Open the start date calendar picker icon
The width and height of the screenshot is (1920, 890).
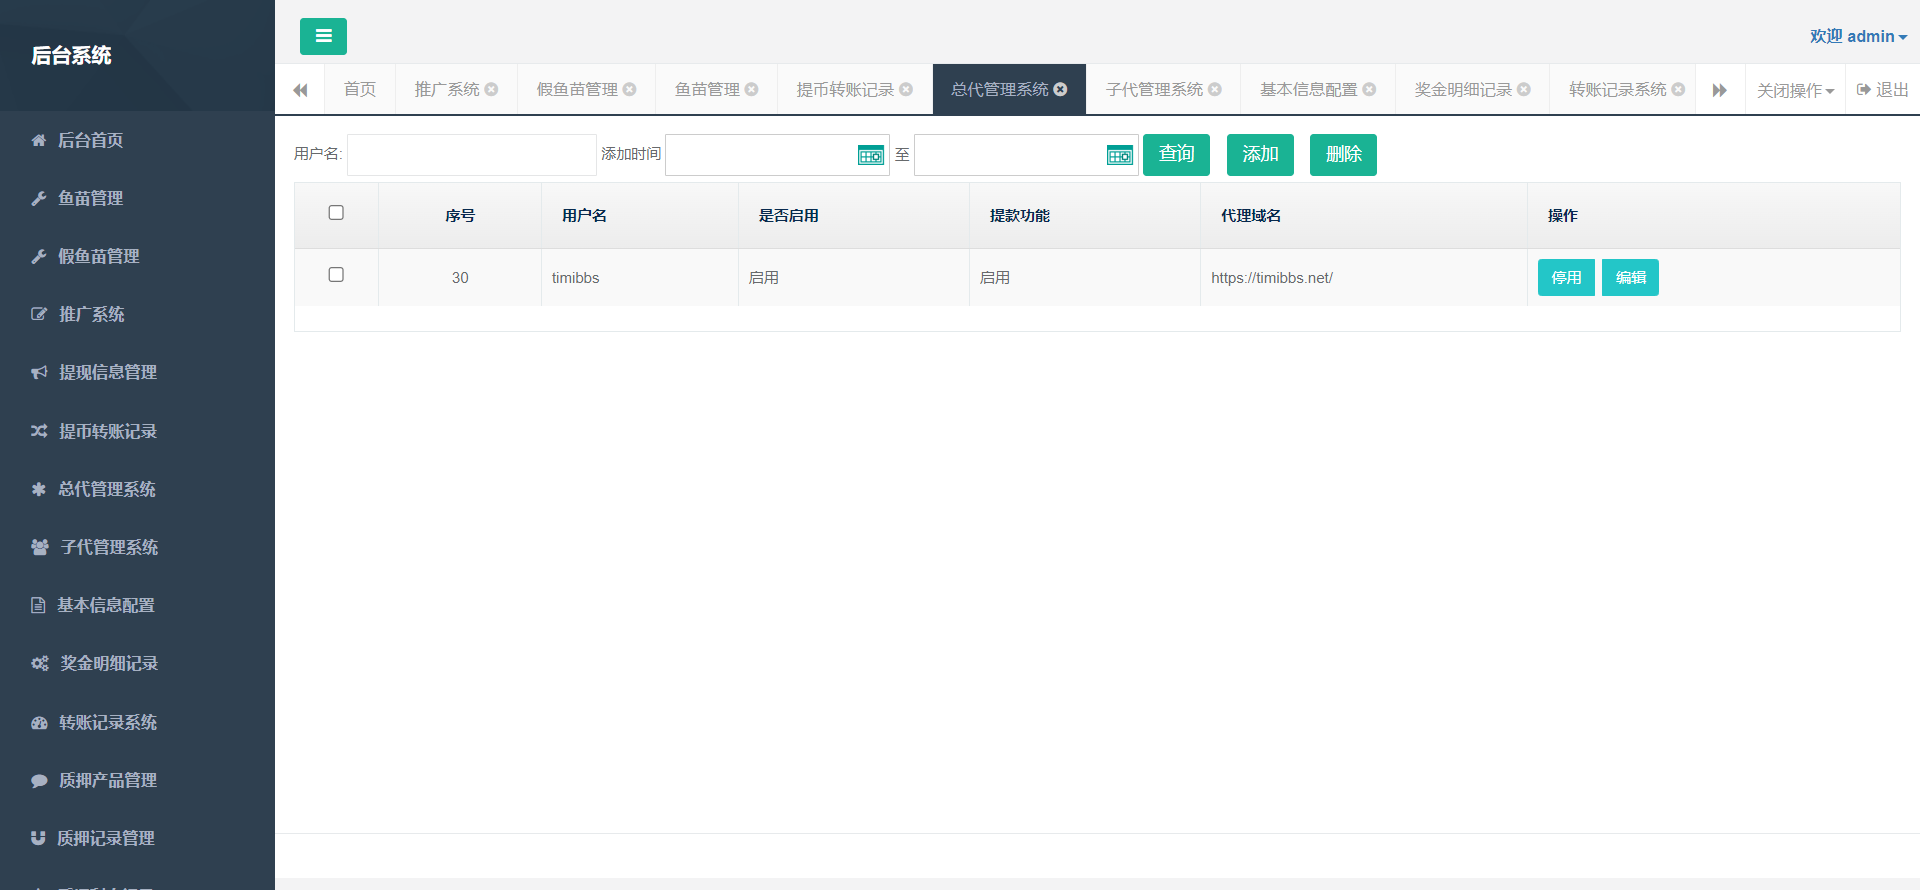(x=870, y=155)
